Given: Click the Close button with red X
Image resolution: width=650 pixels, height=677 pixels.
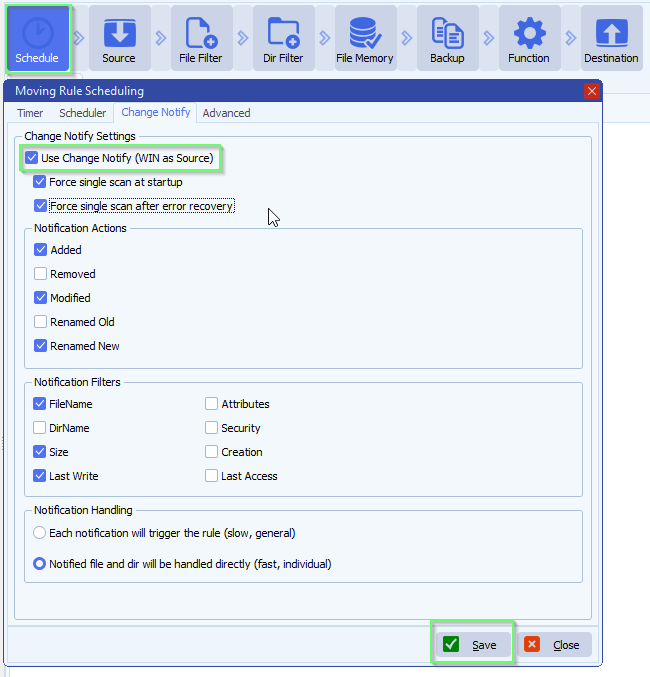Looking at the screenshot, I should click(x=555, y=645).
